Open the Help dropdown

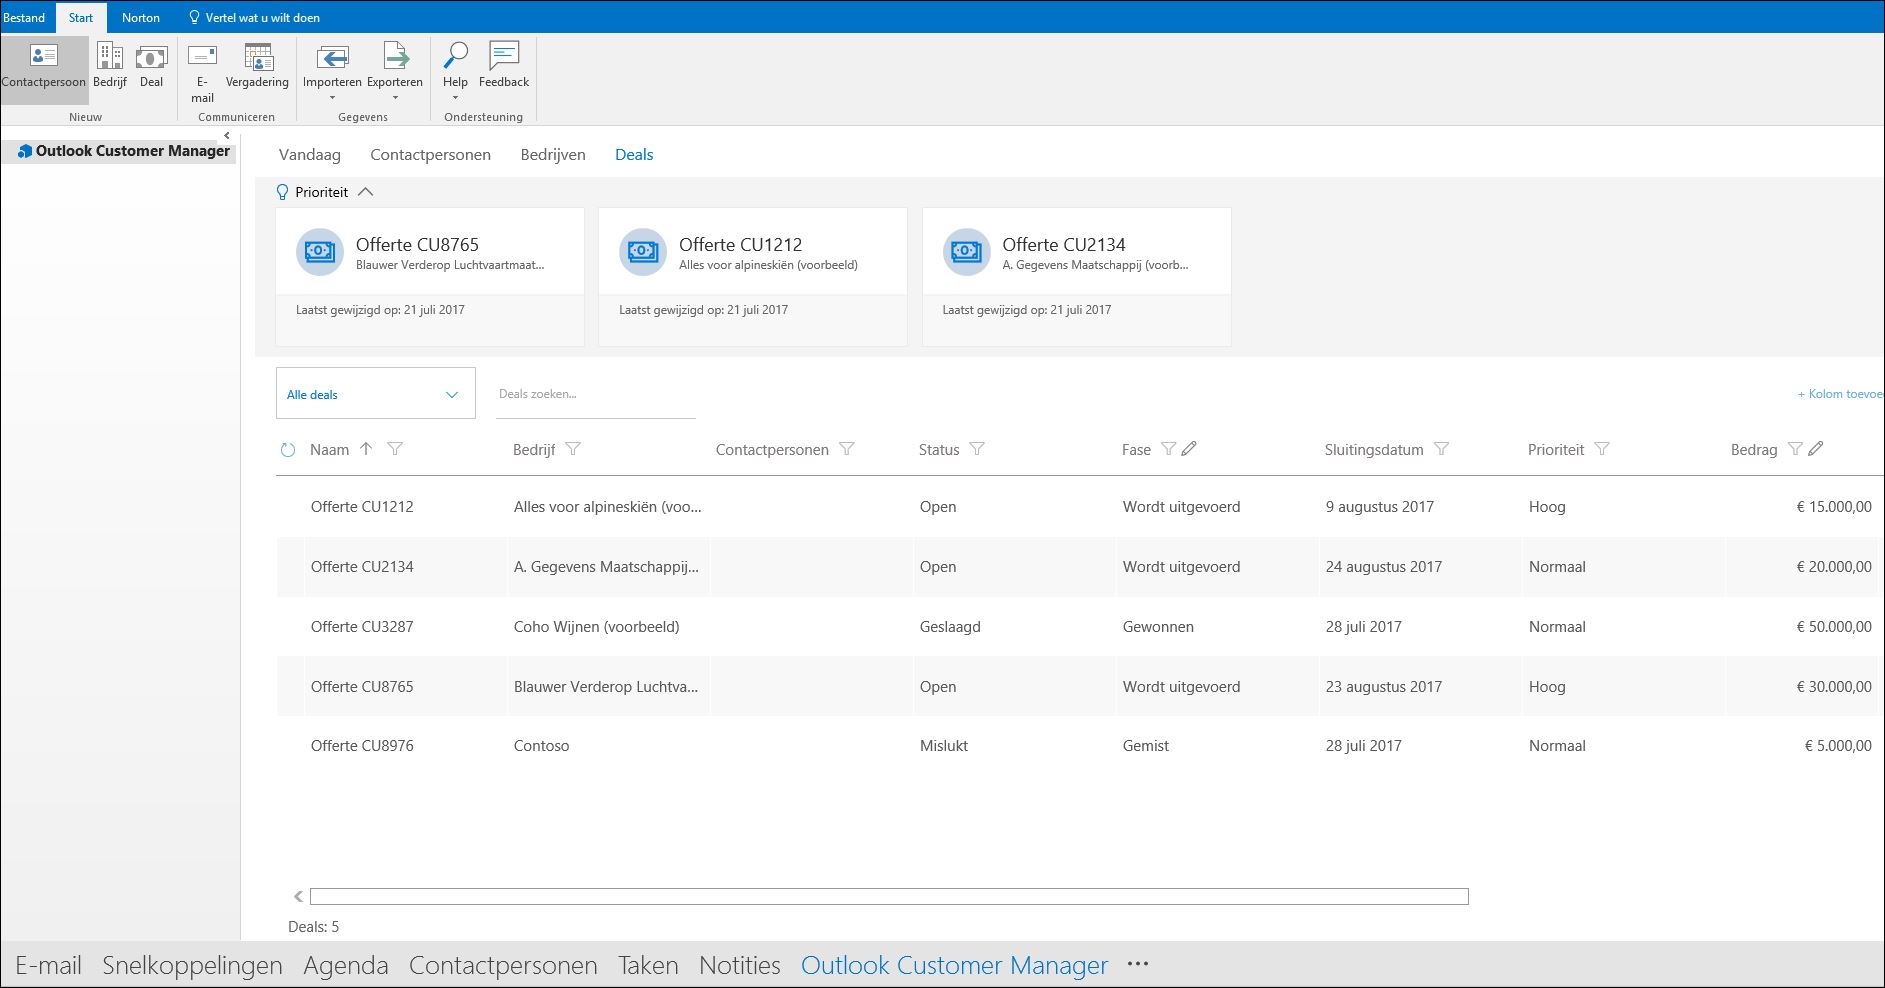tap(455, 73)
